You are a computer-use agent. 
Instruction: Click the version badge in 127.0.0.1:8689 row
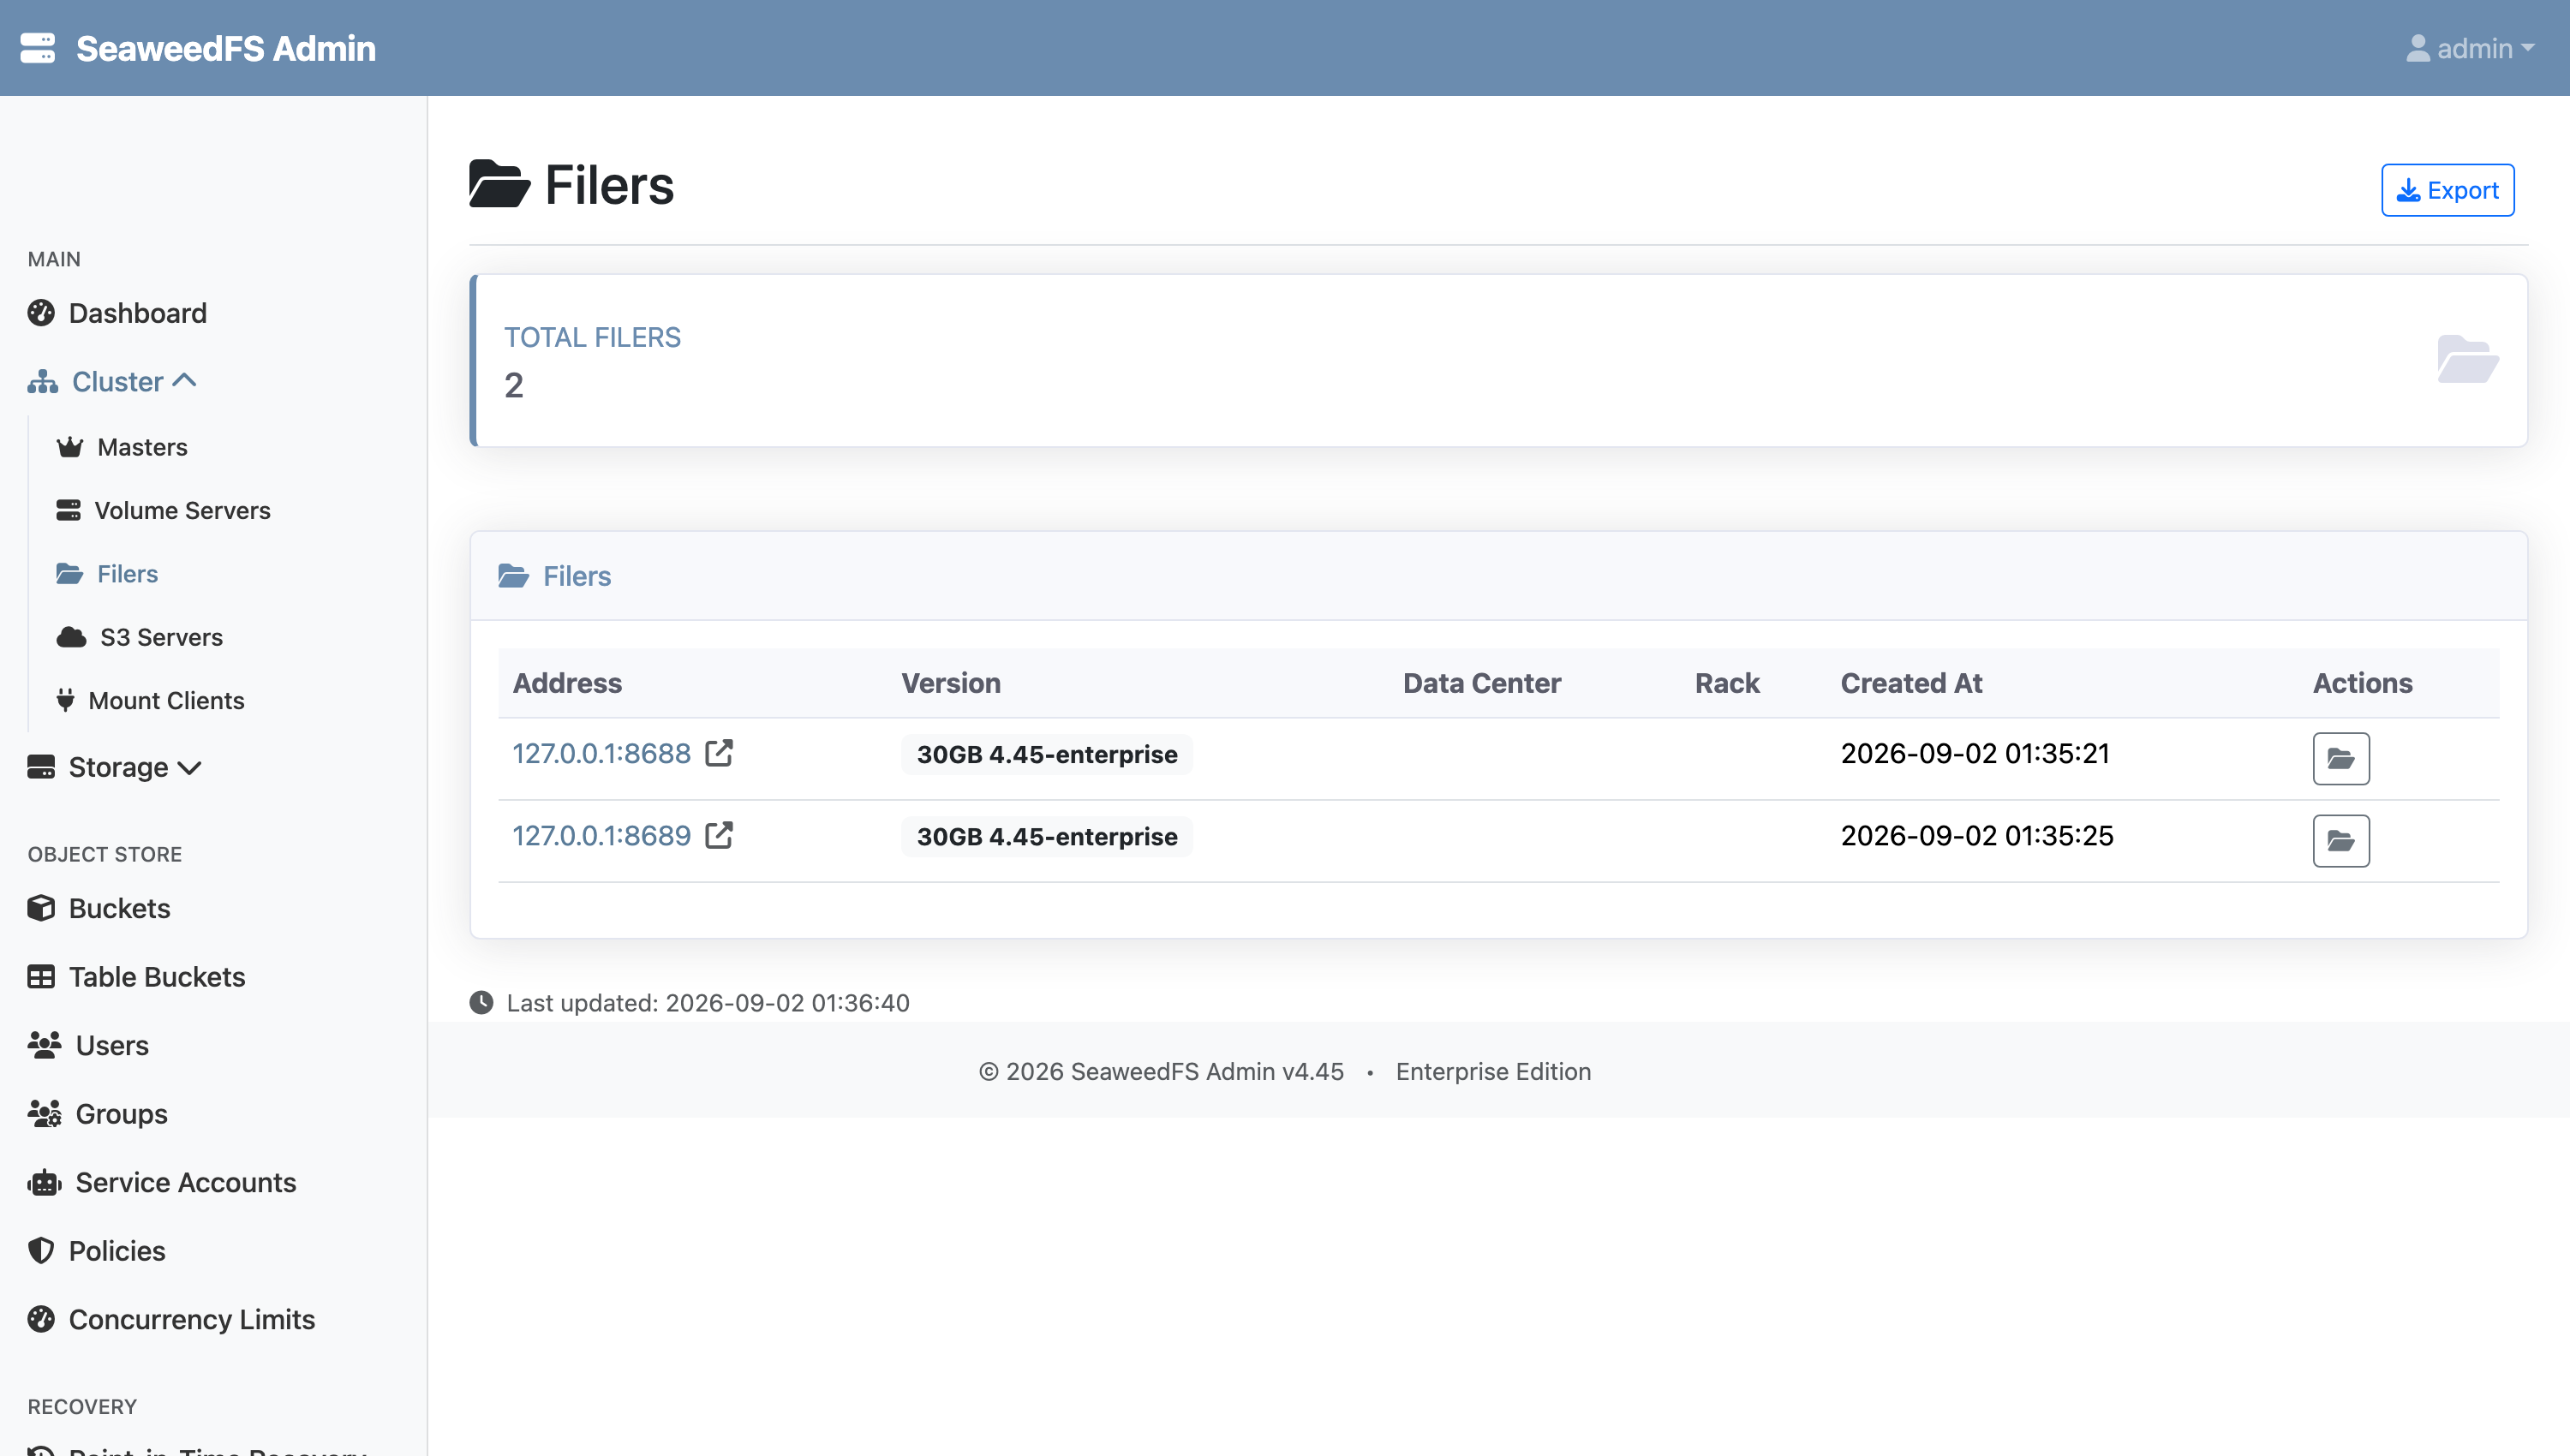[1047, 836]
